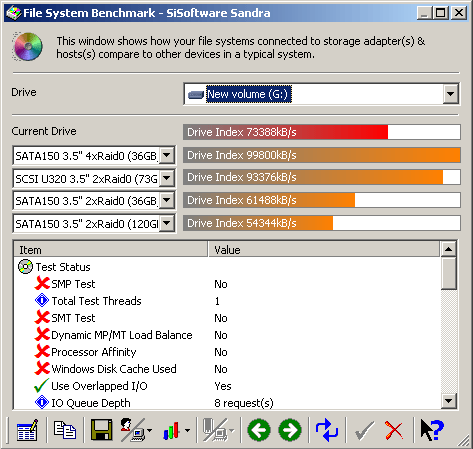The height and width of the screenshot is (449, 473).
Task: Click the Item column header
Action: 111,250
